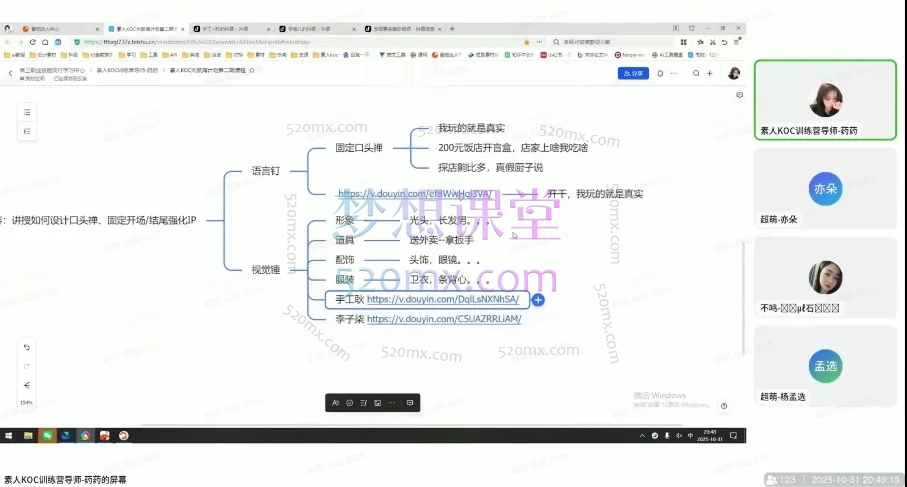Open the zoom percentage control at bottom-left

pos(27,403)
